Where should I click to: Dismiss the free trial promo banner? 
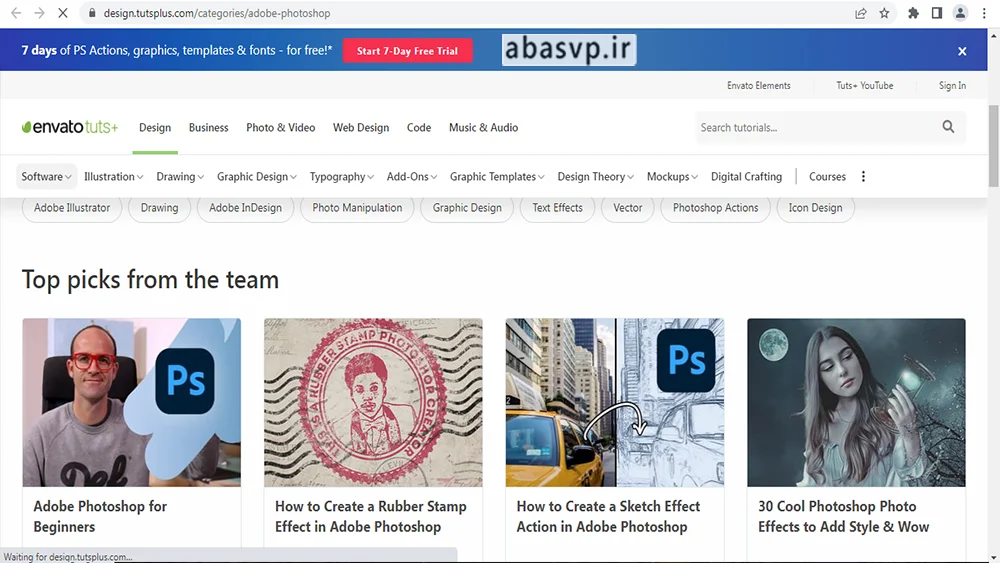click(962, 51)
